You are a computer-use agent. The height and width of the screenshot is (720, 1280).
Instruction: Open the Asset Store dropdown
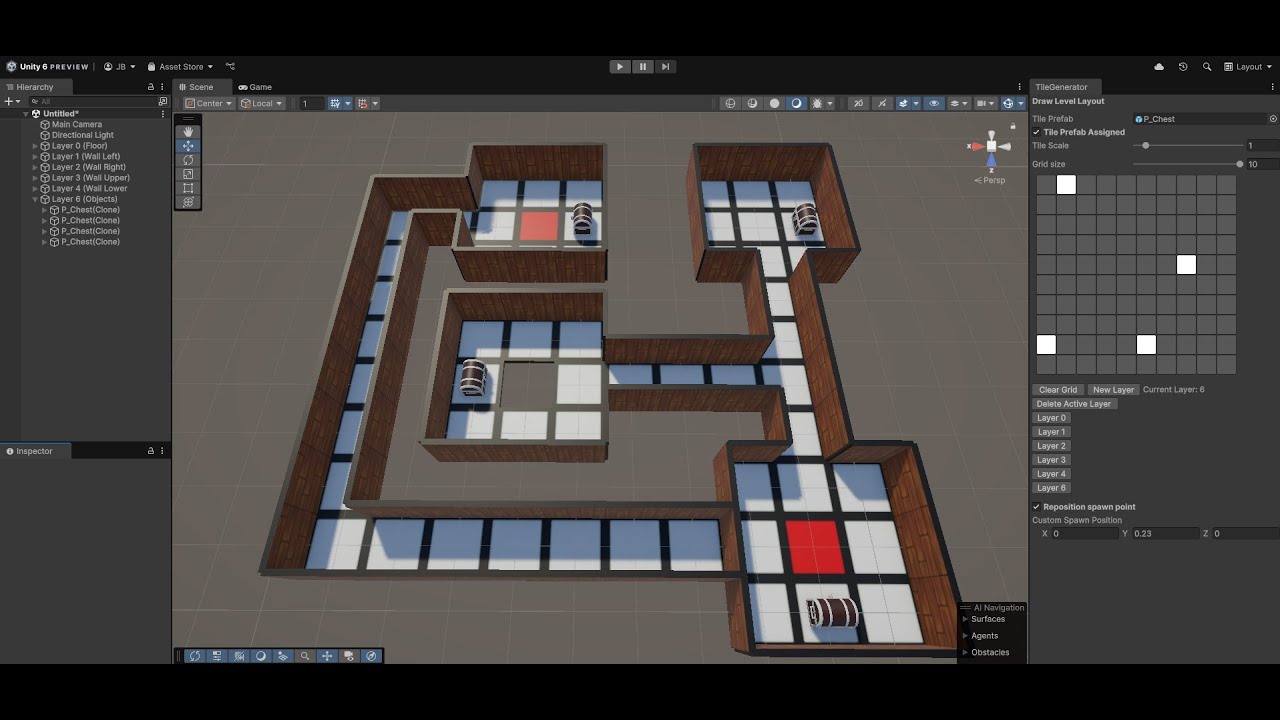(180, 67)
